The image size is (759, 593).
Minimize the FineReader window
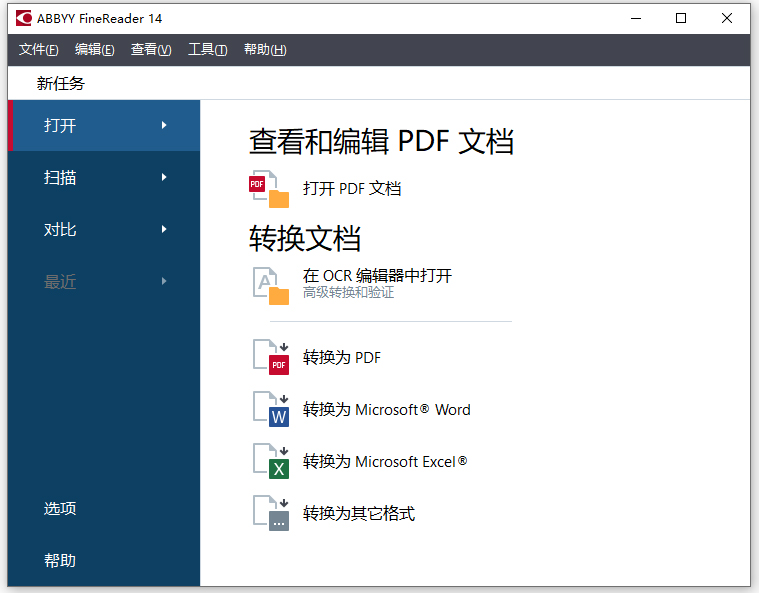pyautogui.click(x=636, y=18)
